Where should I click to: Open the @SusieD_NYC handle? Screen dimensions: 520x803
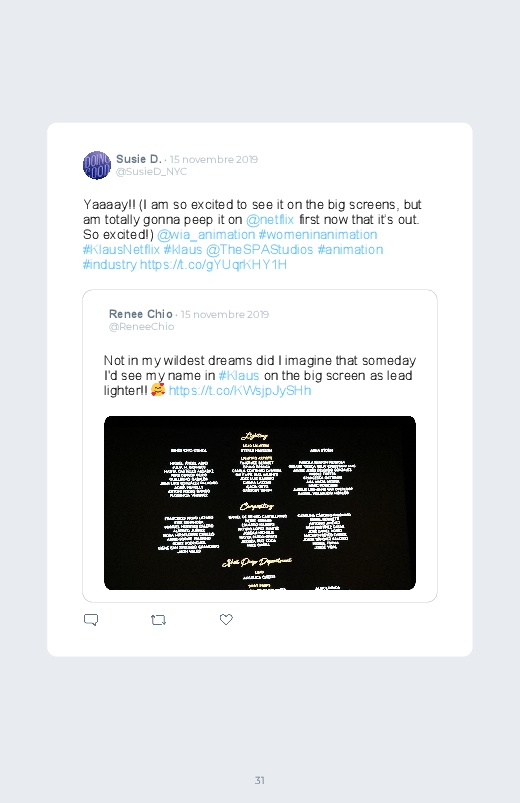151,172
